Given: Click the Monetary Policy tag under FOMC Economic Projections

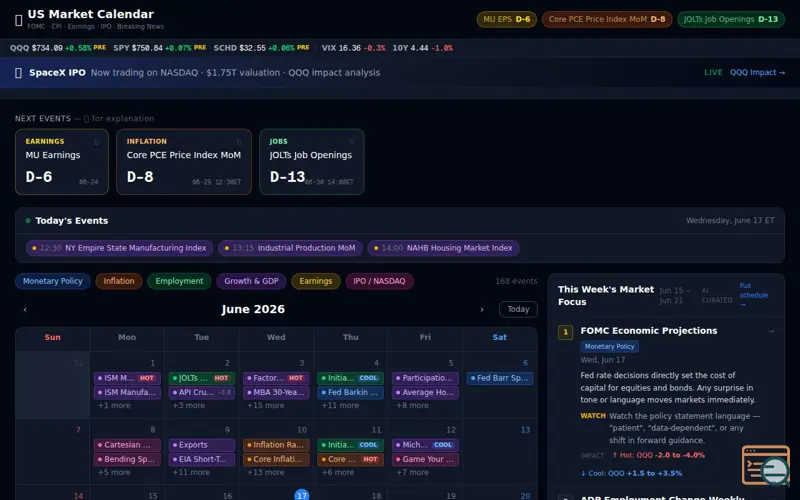Looking at the screenshot, I should tap(609, 346).
